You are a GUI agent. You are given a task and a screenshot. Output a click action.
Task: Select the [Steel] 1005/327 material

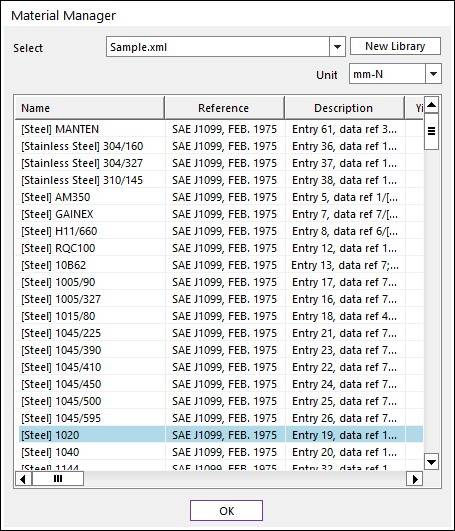61,299
